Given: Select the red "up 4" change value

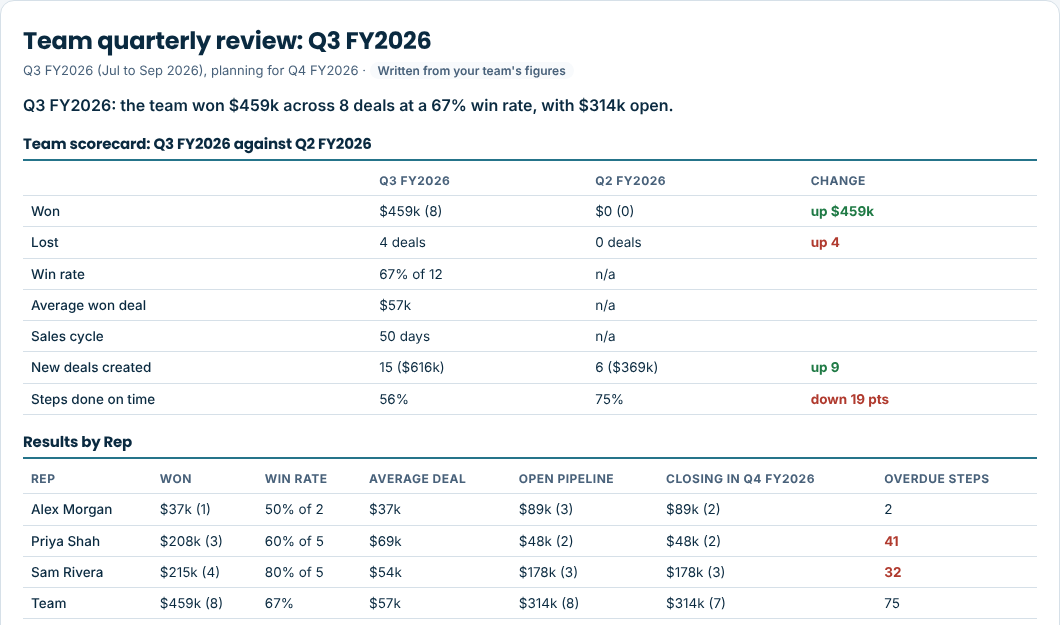Looking at the screenshot, I should pyautogui.click(x=825, y=243).
